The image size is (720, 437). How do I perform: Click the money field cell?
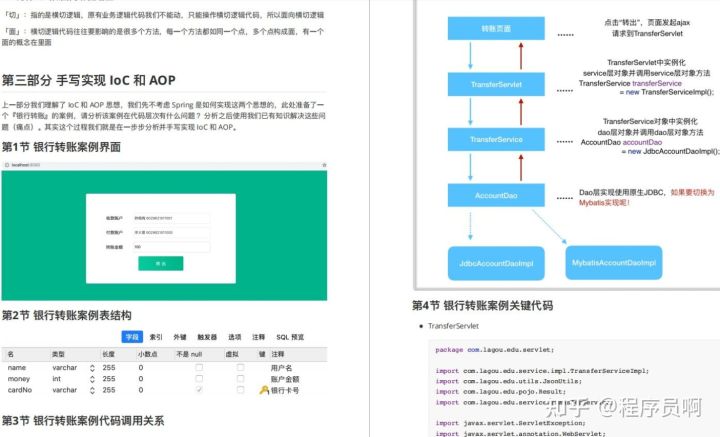[19, 379]
